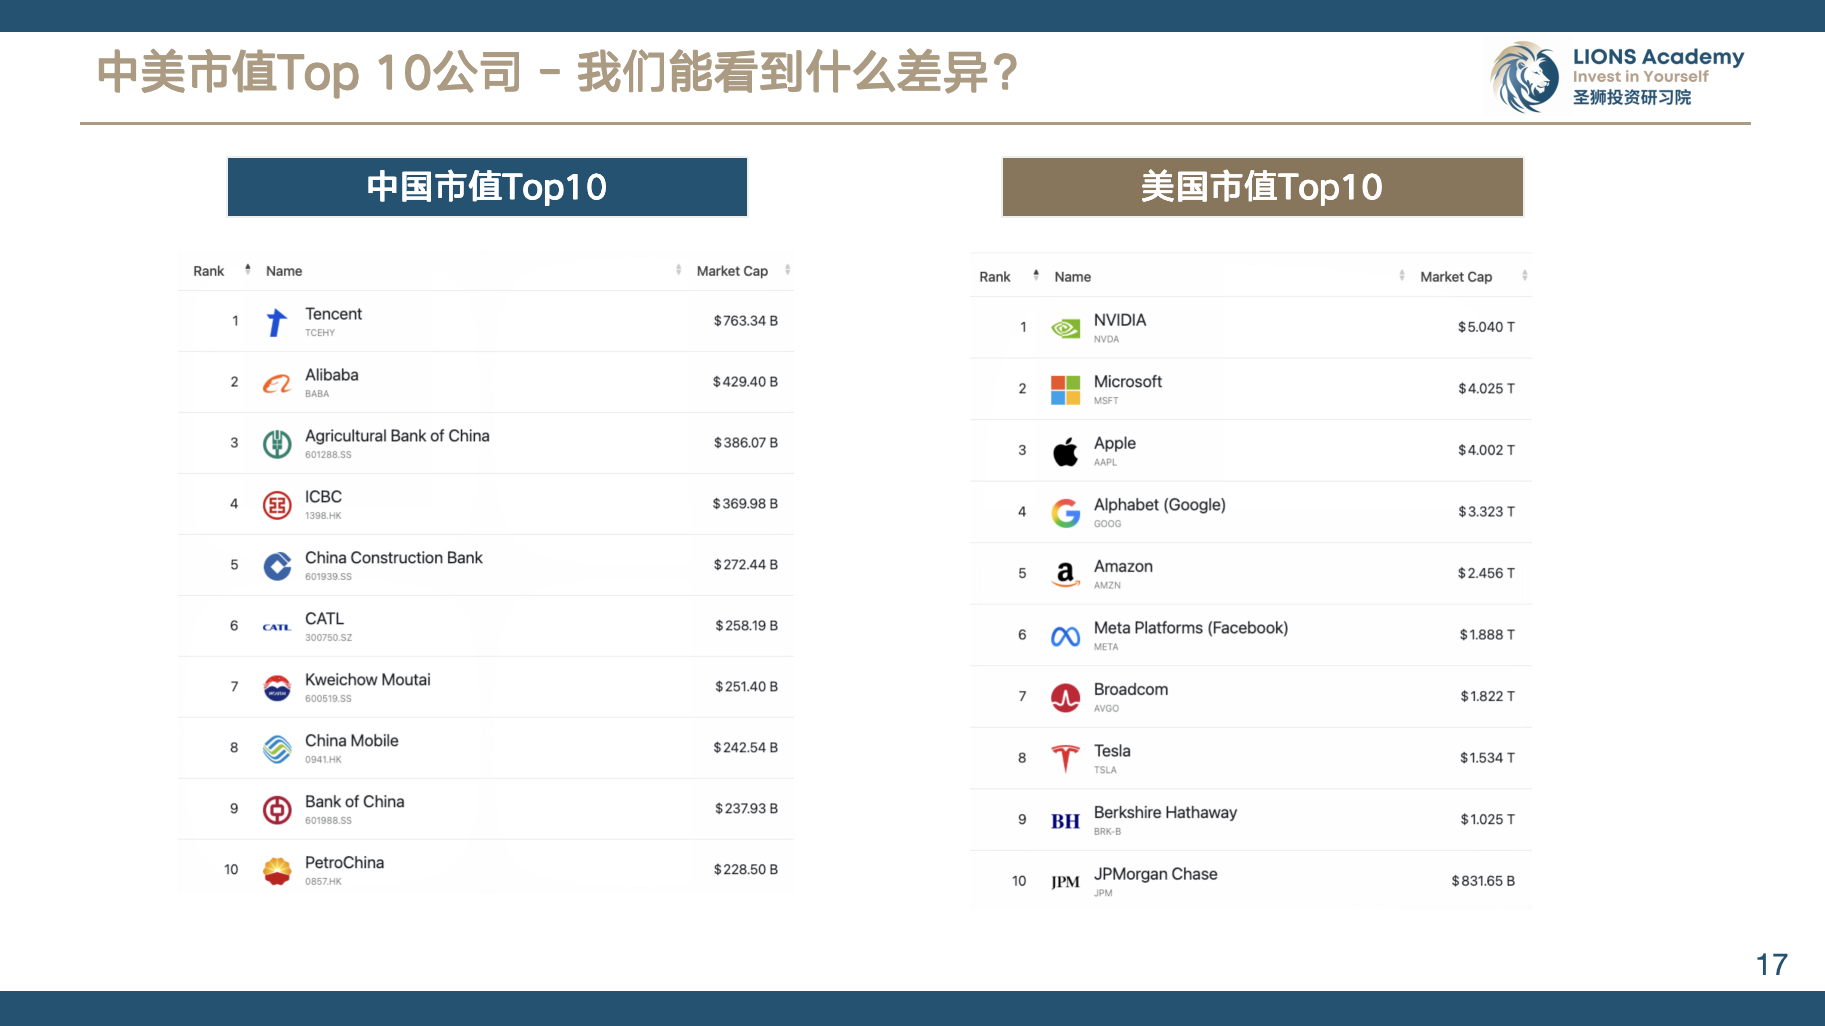The image size is (1825, 1026).
Task: Click the Broadcom red logo icon
Action: [1065, 698]
